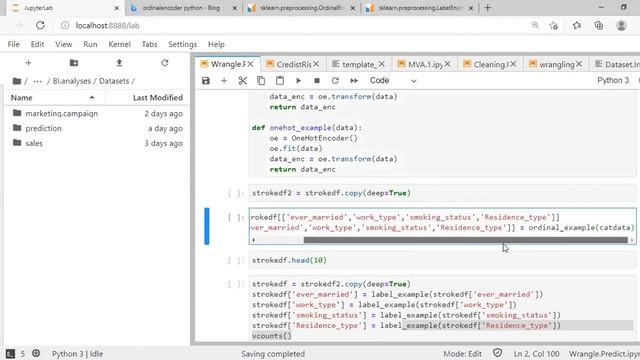Restart the kernel icon in notebook toolbar

[335, 80]
